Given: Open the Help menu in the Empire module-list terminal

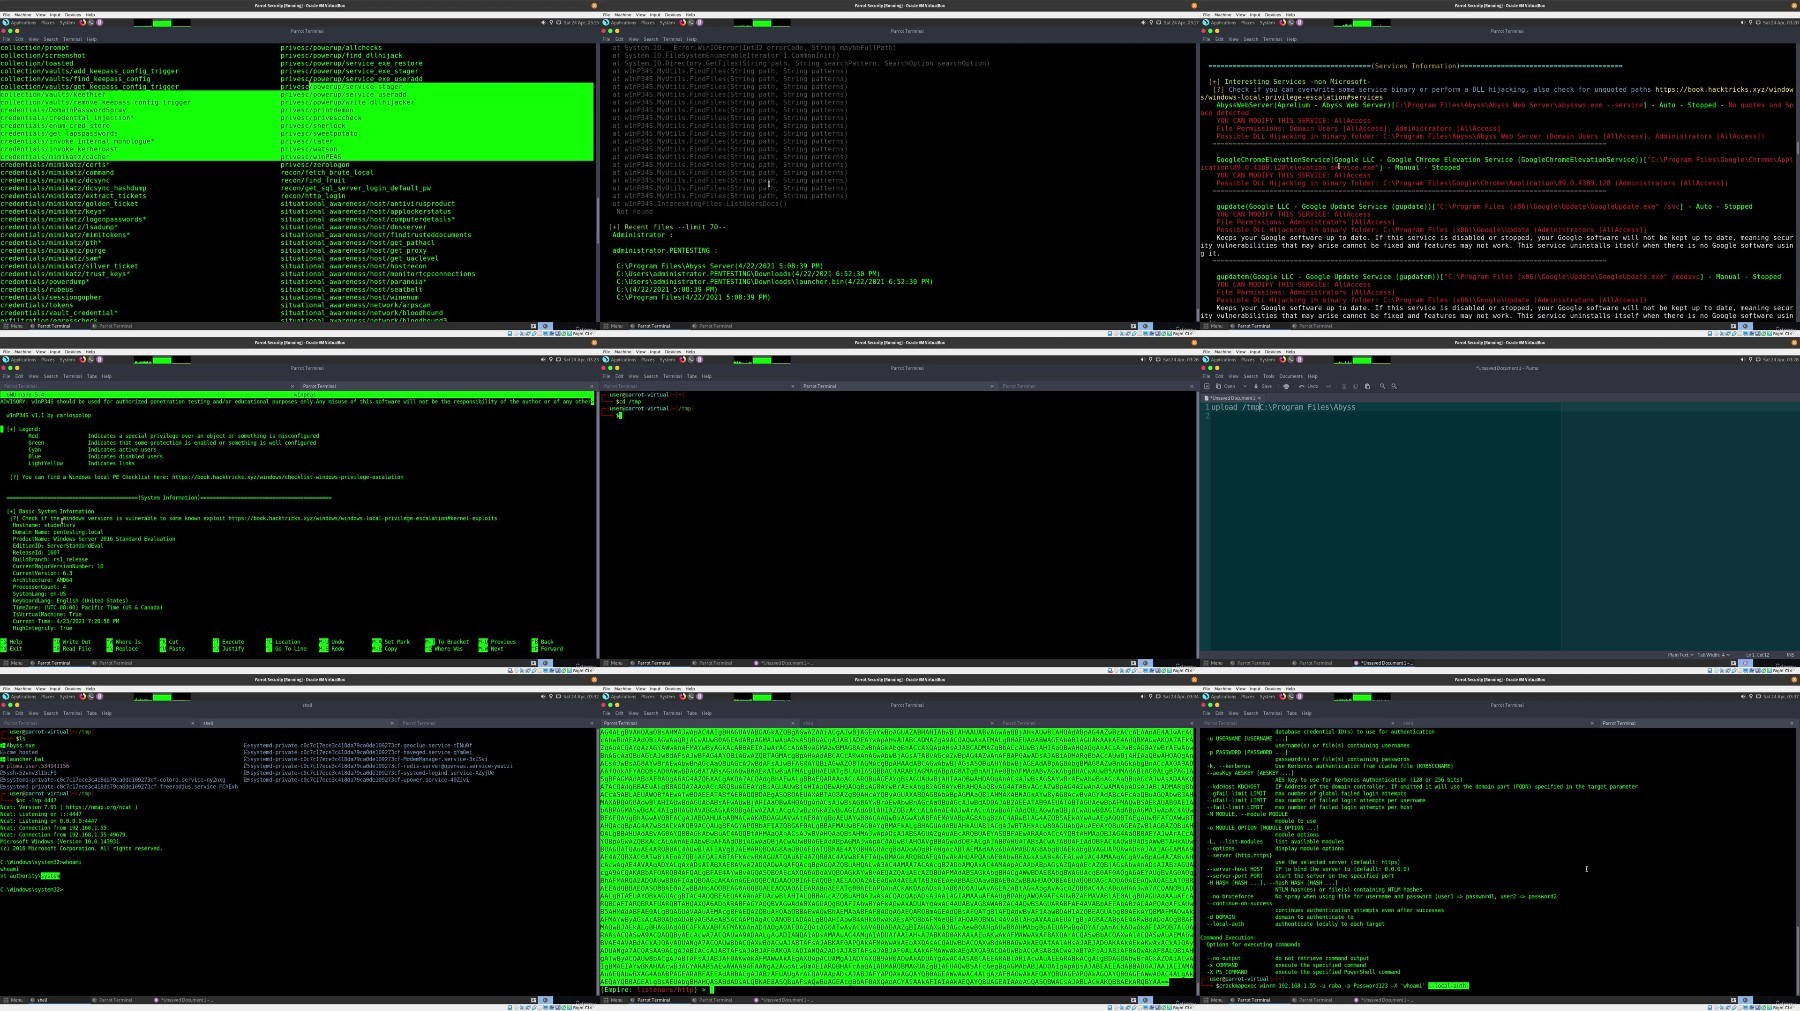Looking at the screenshot, I should click(x=91, y=39).
